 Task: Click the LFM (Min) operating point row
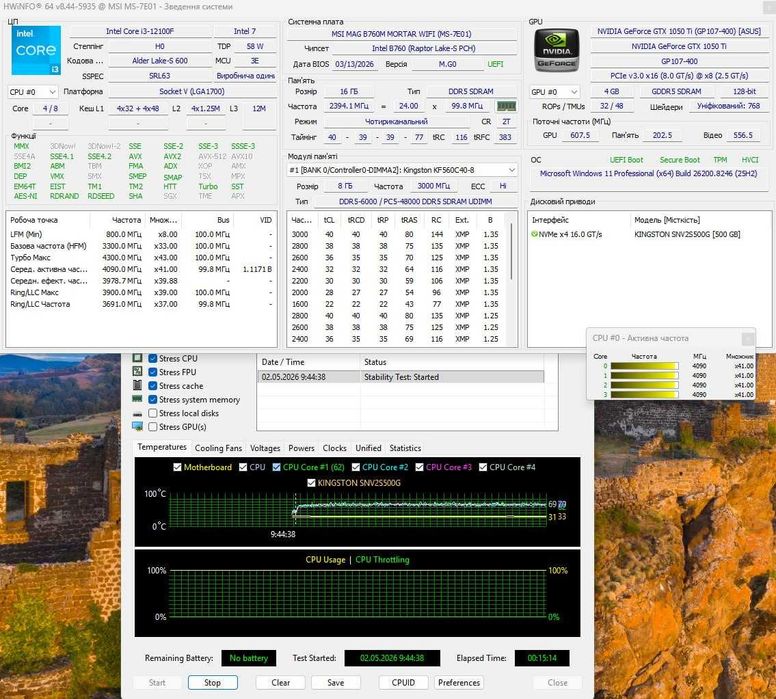141,234
